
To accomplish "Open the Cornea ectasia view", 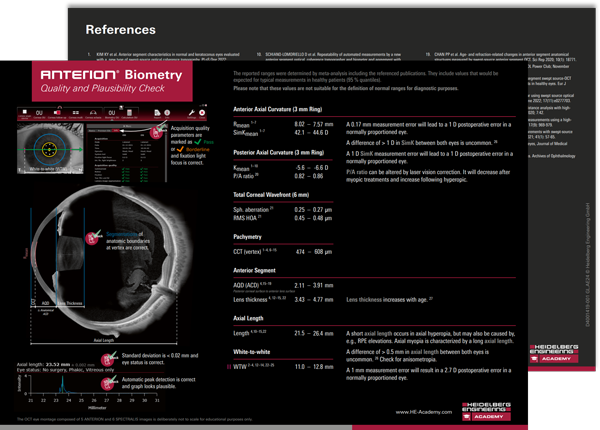I will click(x=93, y=114).
